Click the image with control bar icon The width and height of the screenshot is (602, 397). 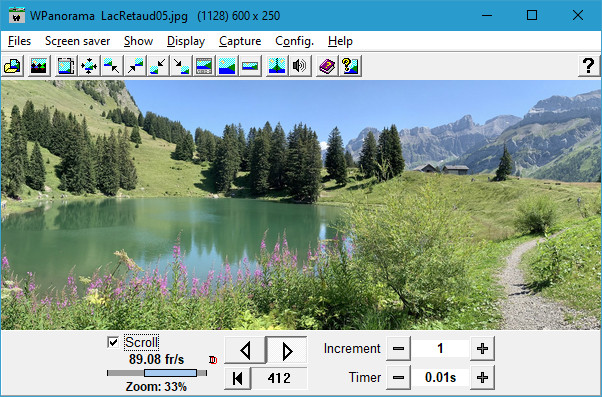point(204,66)
